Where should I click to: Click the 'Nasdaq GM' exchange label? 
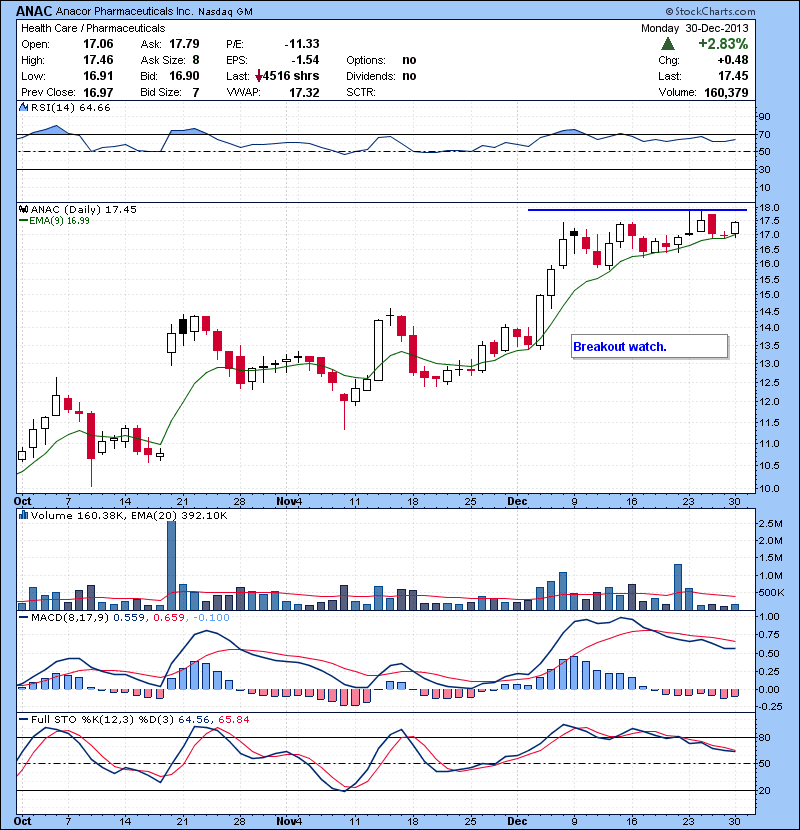[x=225, y=12]
